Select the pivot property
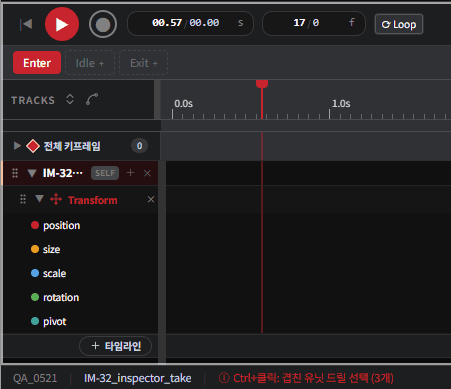Image resolution: width=451 pixels, height=389 pixels. click(x=55, y=322)
